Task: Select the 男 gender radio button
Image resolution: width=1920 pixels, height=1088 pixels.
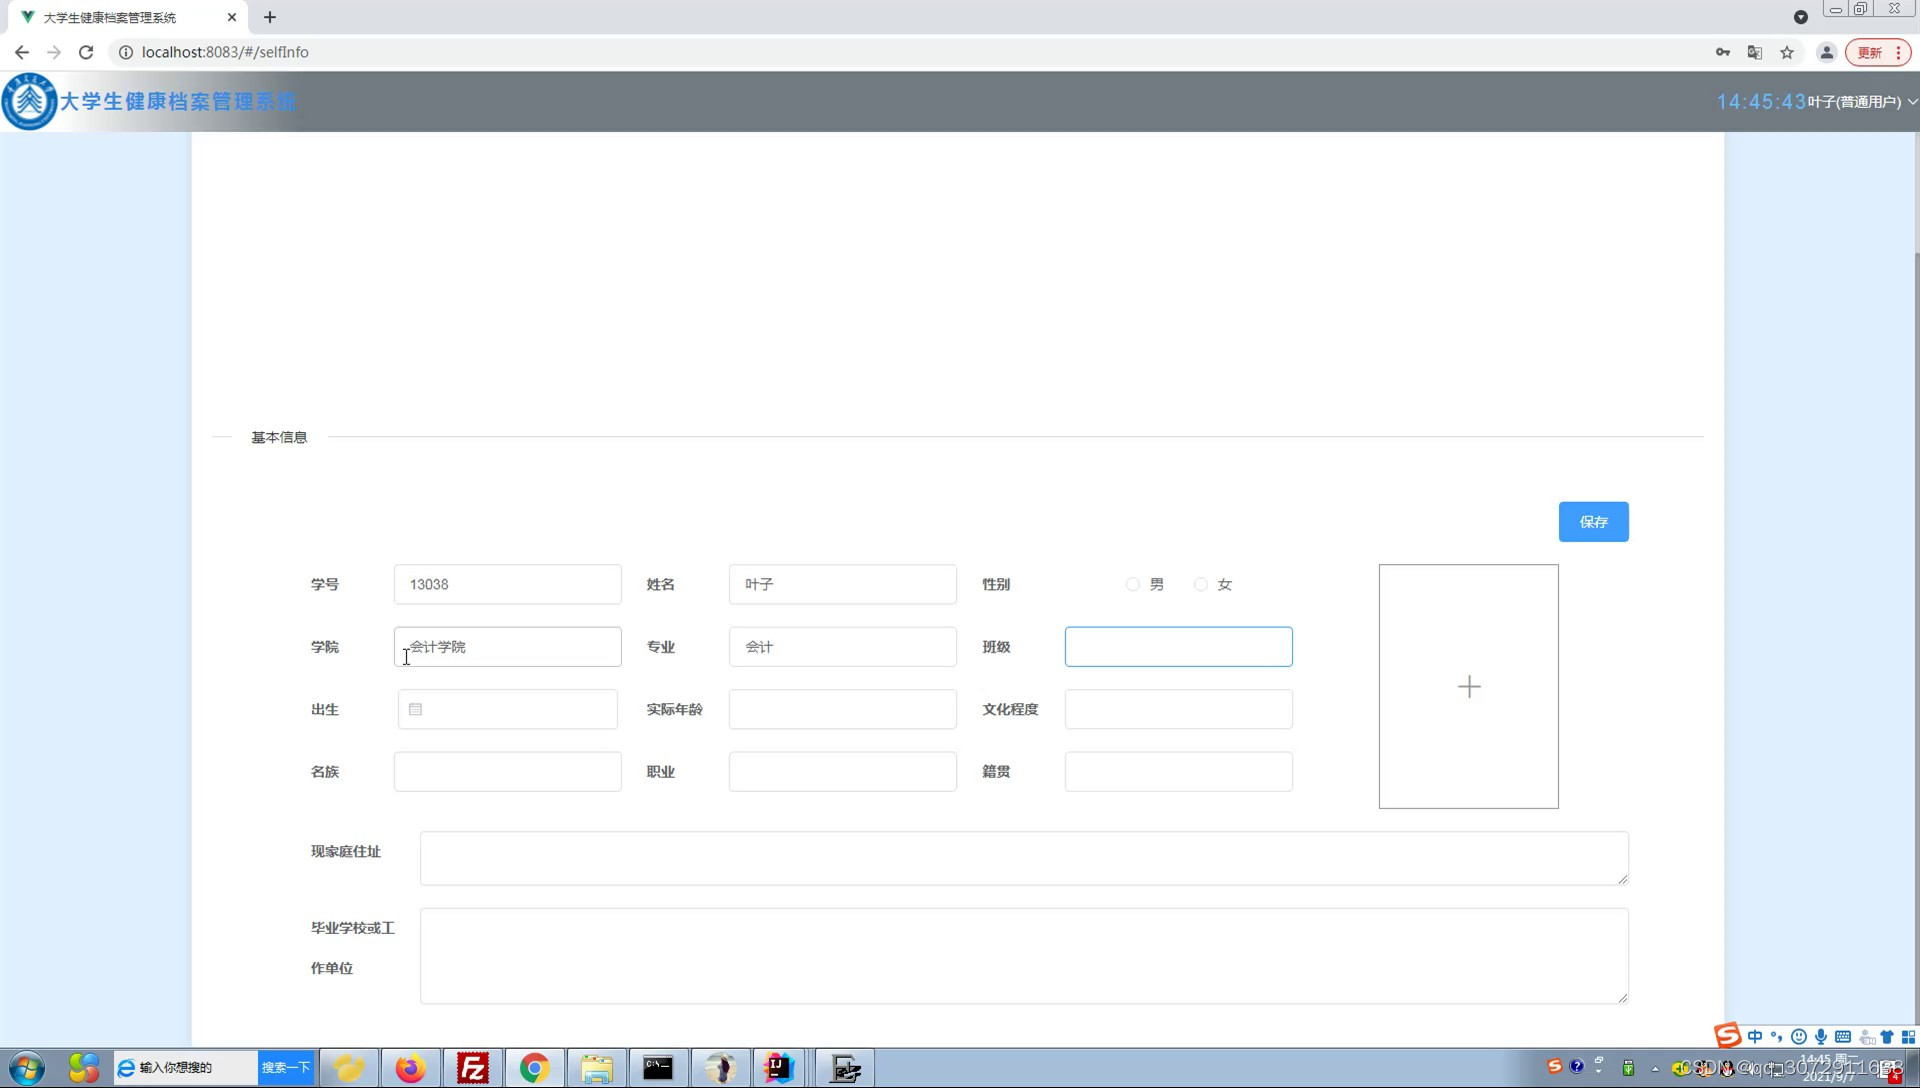Action: (1133, 584)
